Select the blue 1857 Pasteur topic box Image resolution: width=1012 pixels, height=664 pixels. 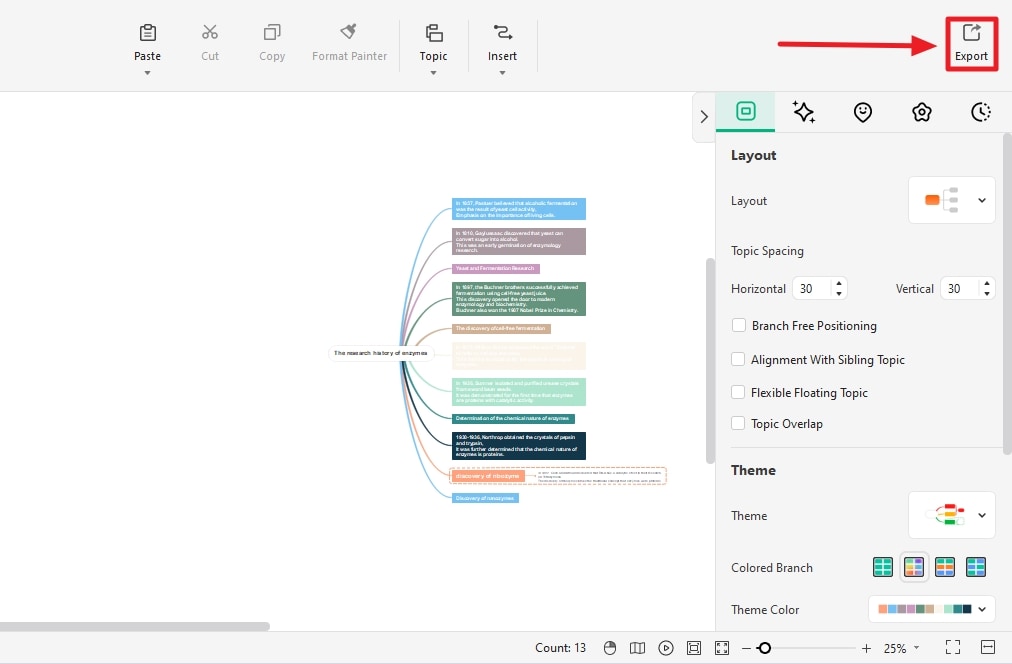[519, 209]
